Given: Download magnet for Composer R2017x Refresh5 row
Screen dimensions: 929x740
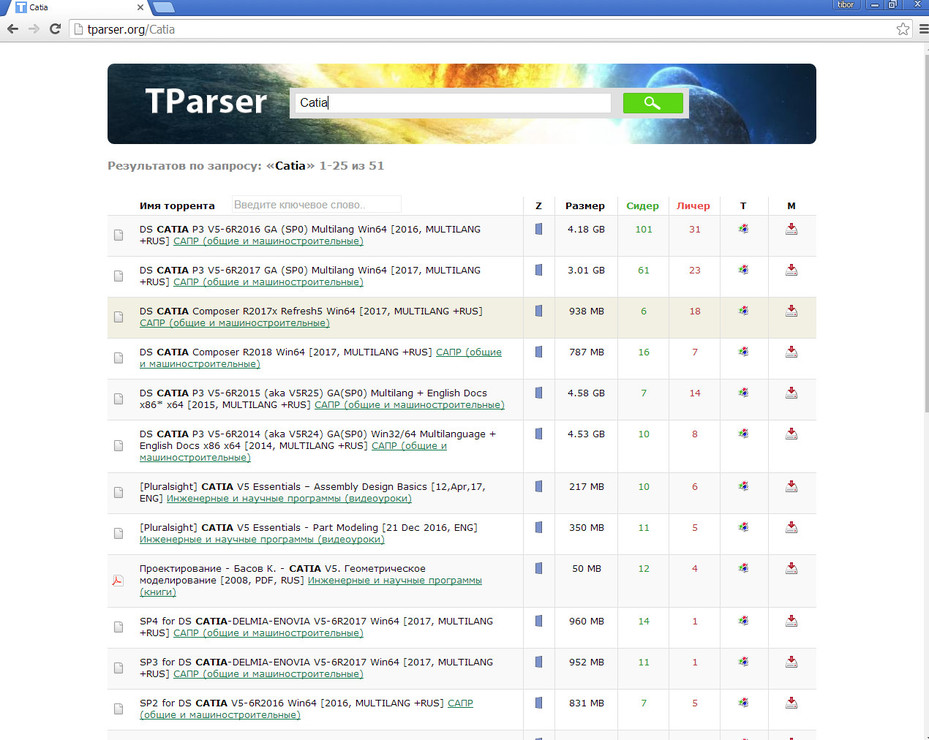Looking at the screenshot, I should (791, 310).
